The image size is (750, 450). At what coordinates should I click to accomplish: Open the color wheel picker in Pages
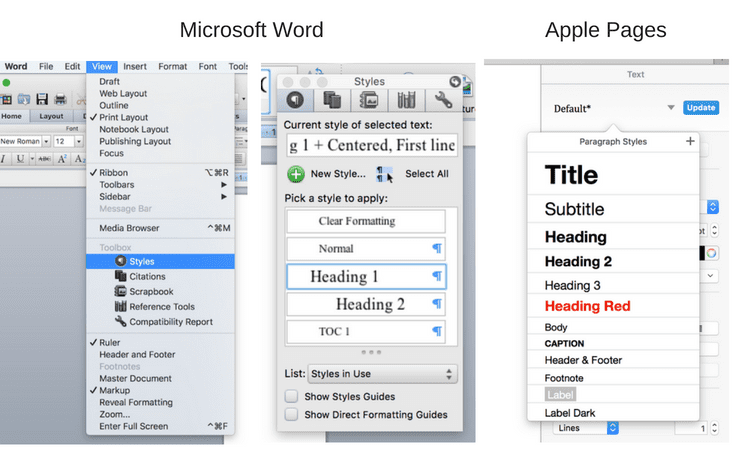(711, 253)
